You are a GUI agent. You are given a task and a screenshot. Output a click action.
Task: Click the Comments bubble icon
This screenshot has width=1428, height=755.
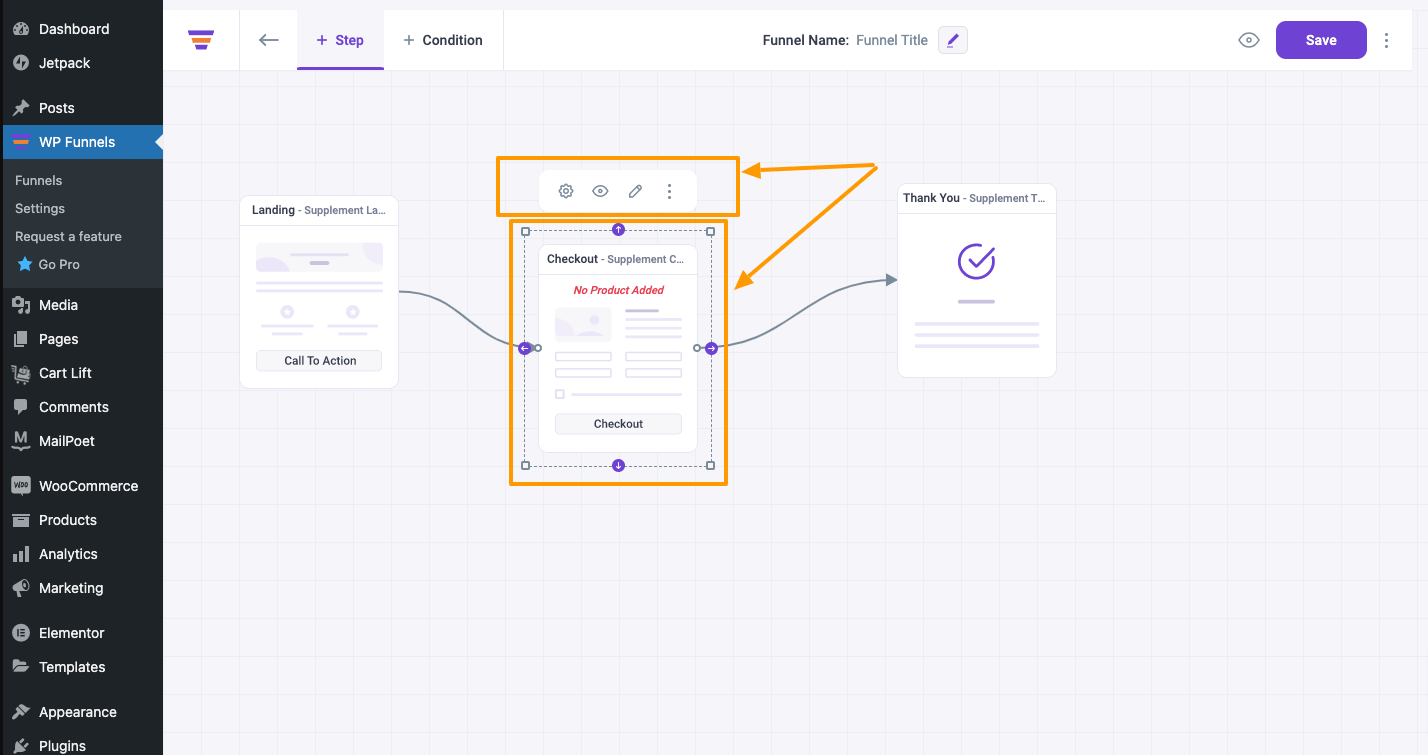coord(21,407)
